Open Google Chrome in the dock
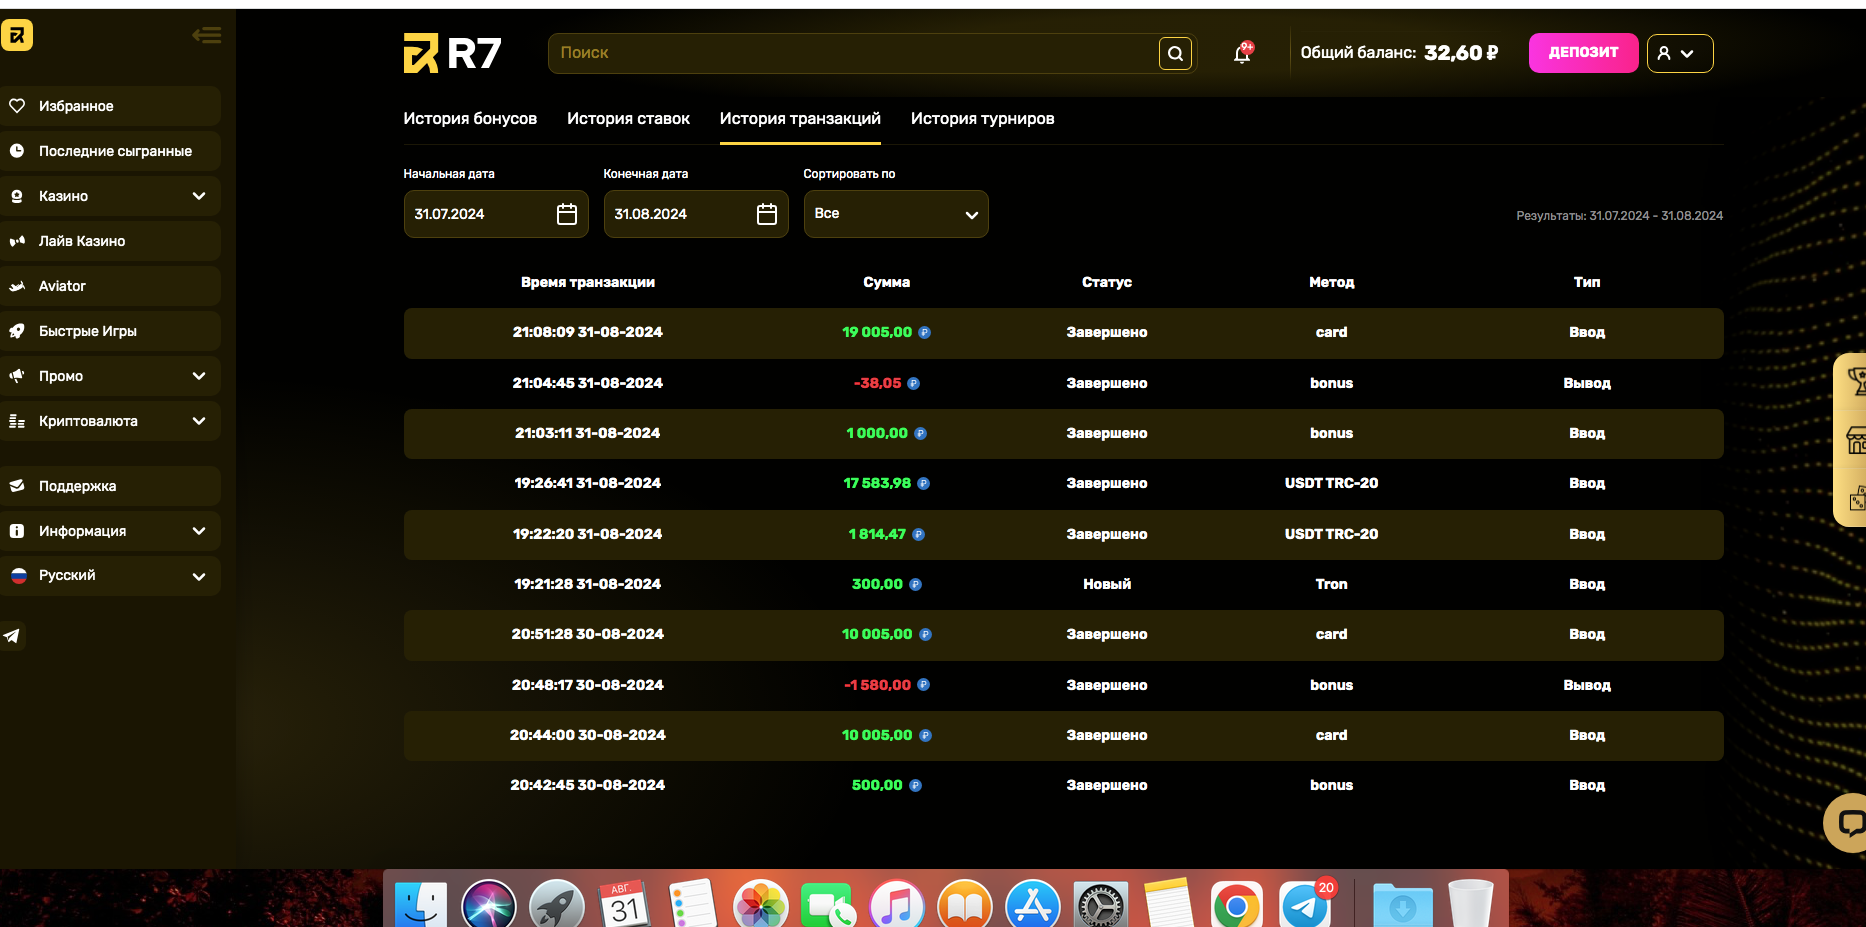Image resolution: width=1866 pixels, height=927 pixels. pos(1237,905)
